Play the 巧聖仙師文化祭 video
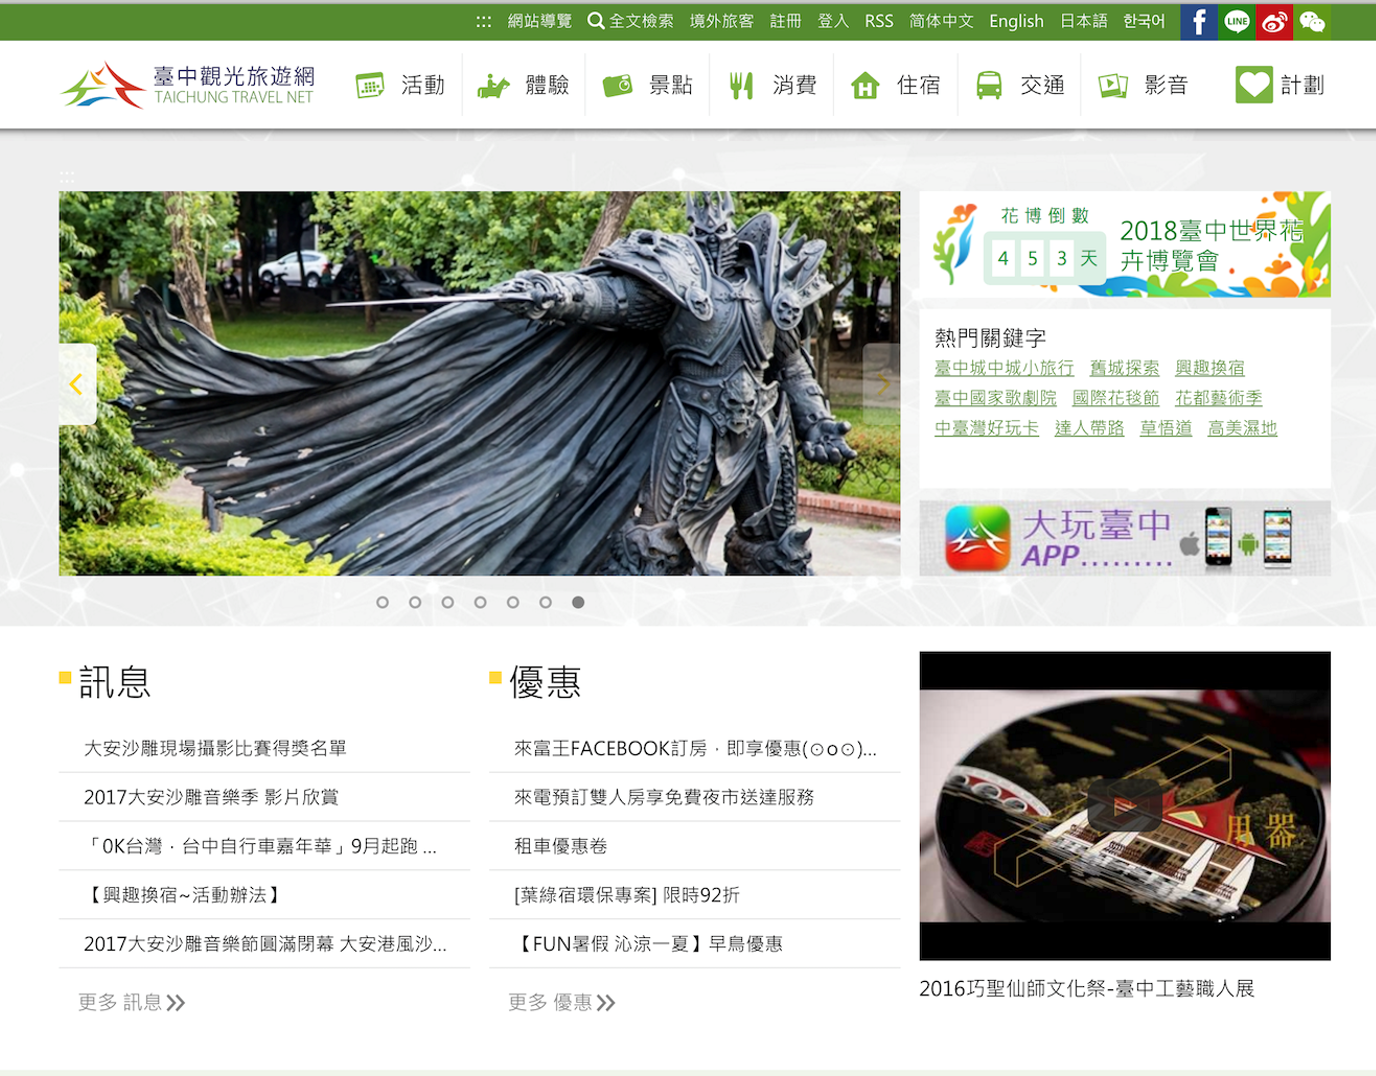The width and height of the screenshot is (1376, 1076). click(1125, 806)
